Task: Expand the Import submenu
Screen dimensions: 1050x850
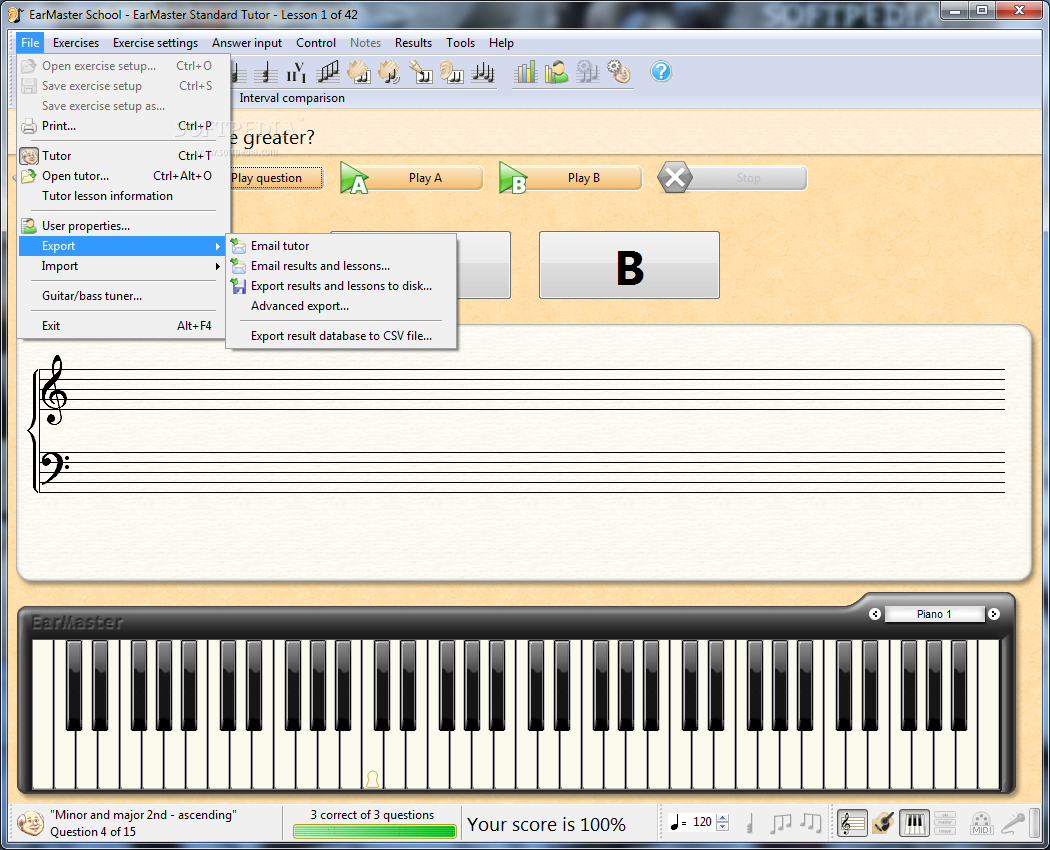Action: (121, 266)
